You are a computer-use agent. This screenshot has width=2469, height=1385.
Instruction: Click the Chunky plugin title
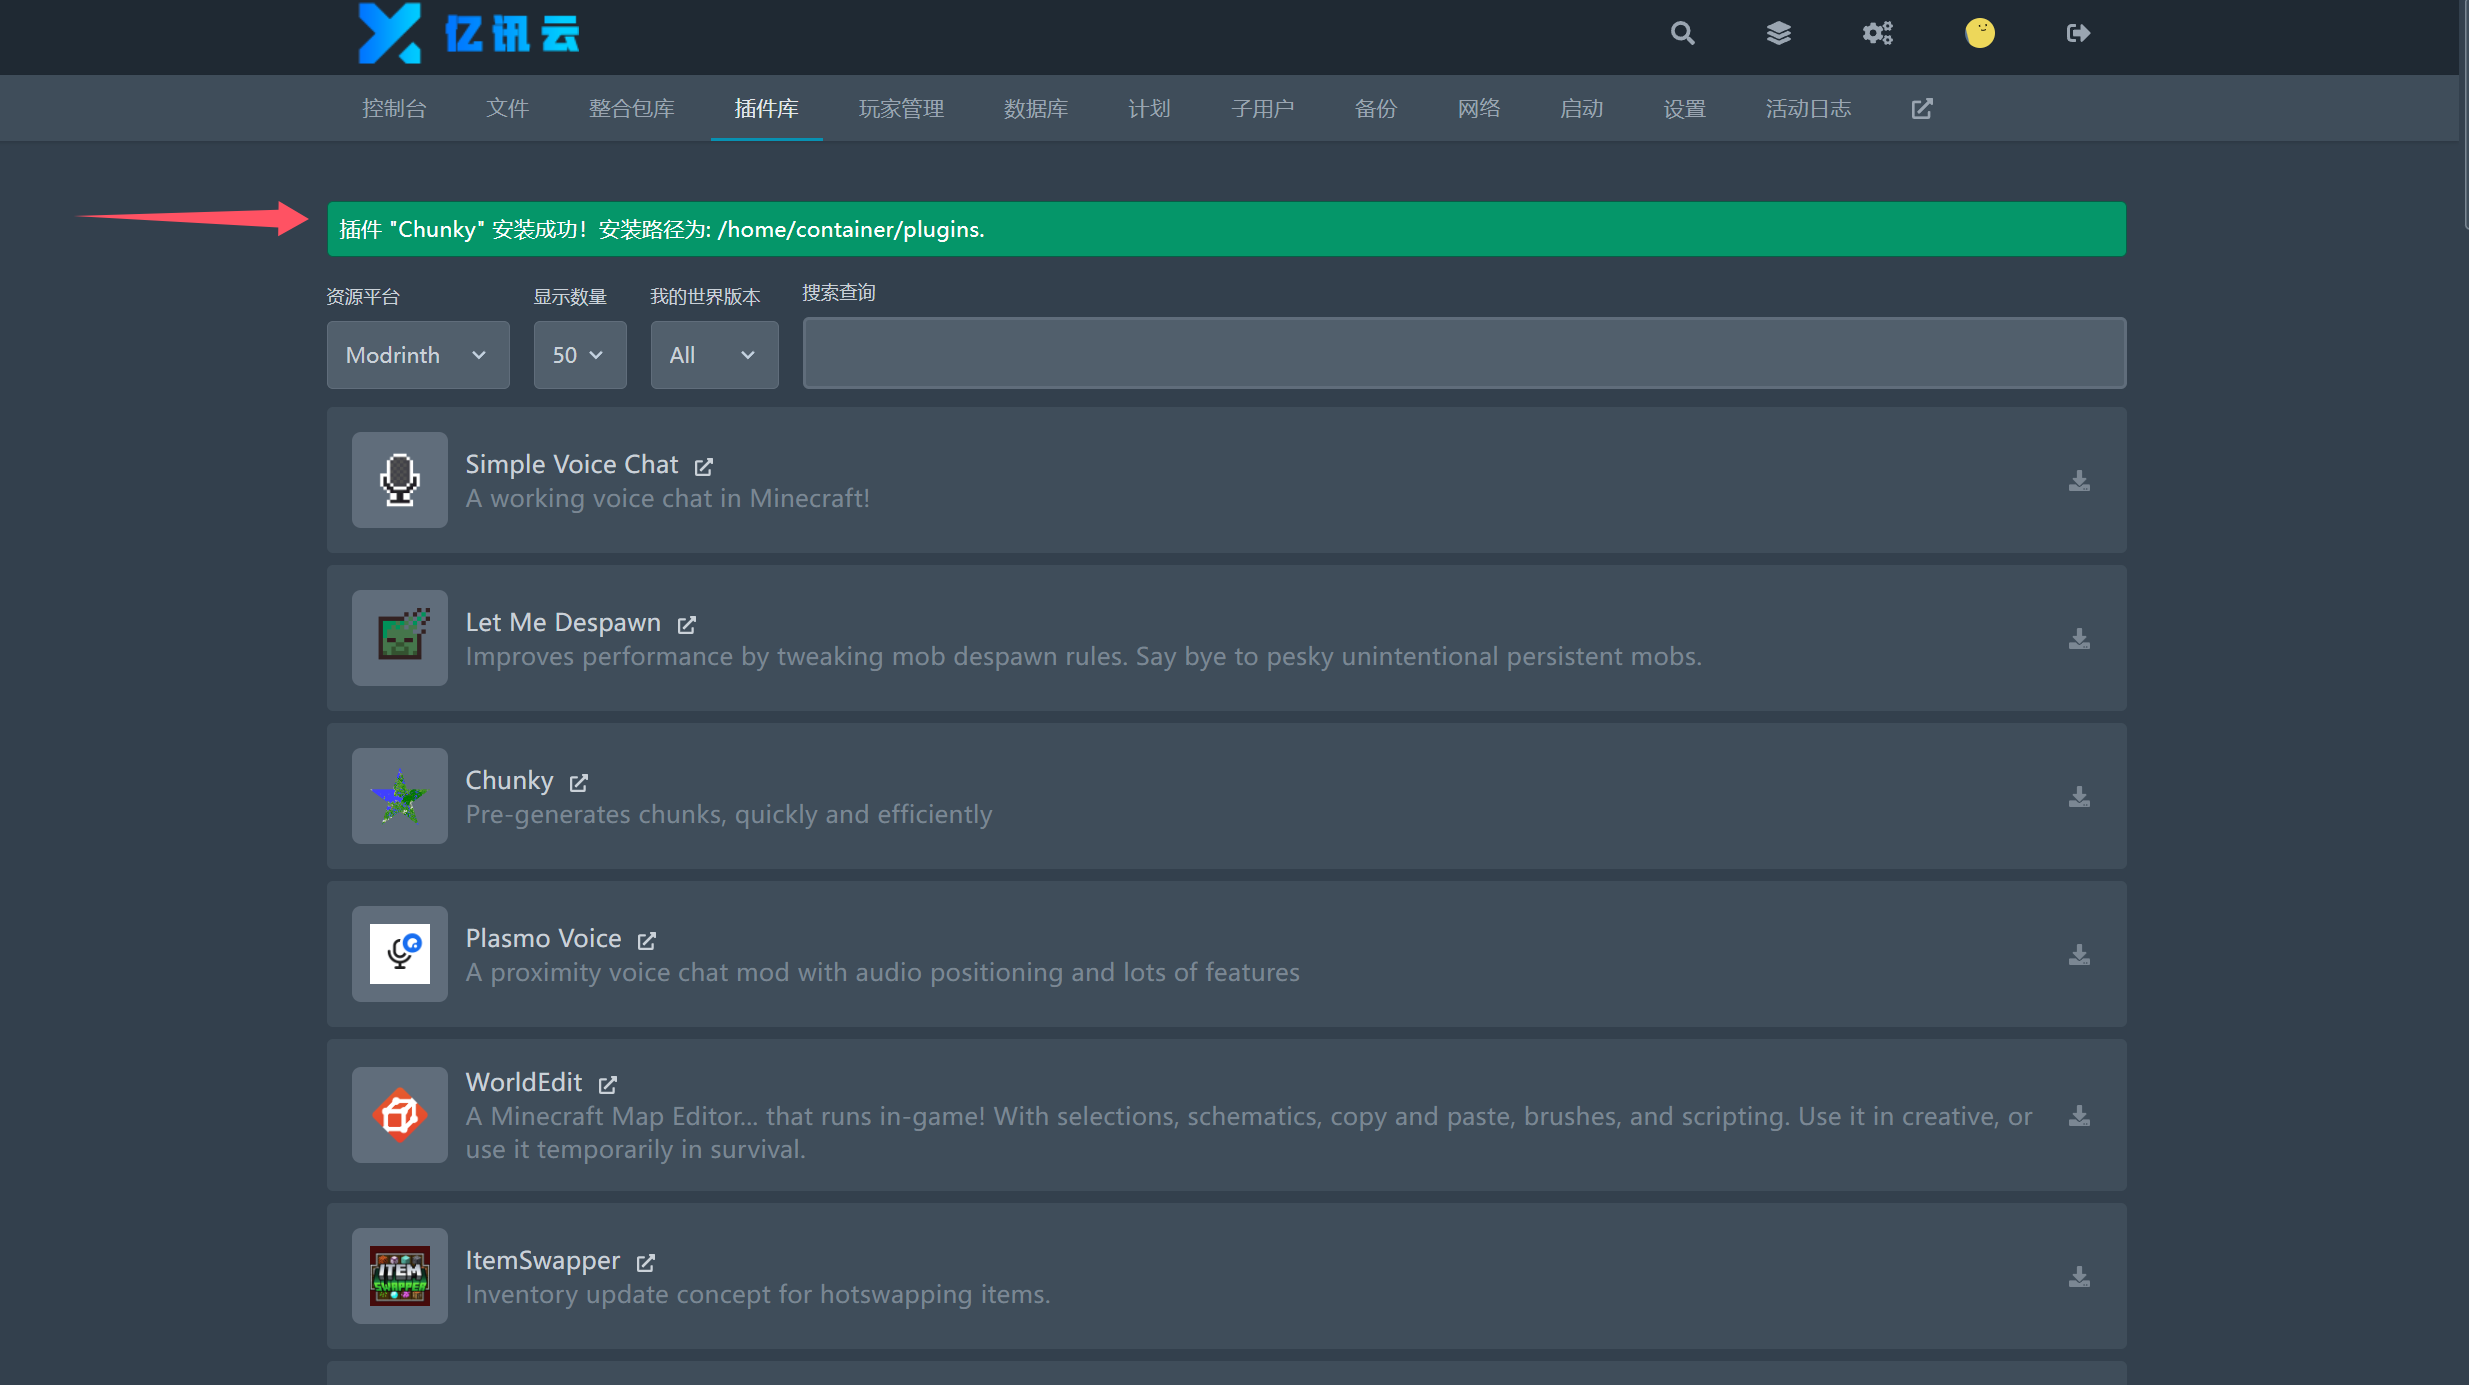509,781
